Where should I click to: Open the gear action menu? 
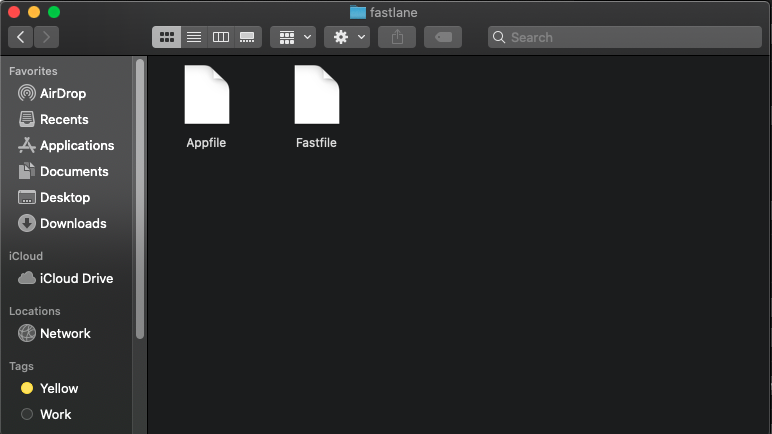click(x=347, y=37)
